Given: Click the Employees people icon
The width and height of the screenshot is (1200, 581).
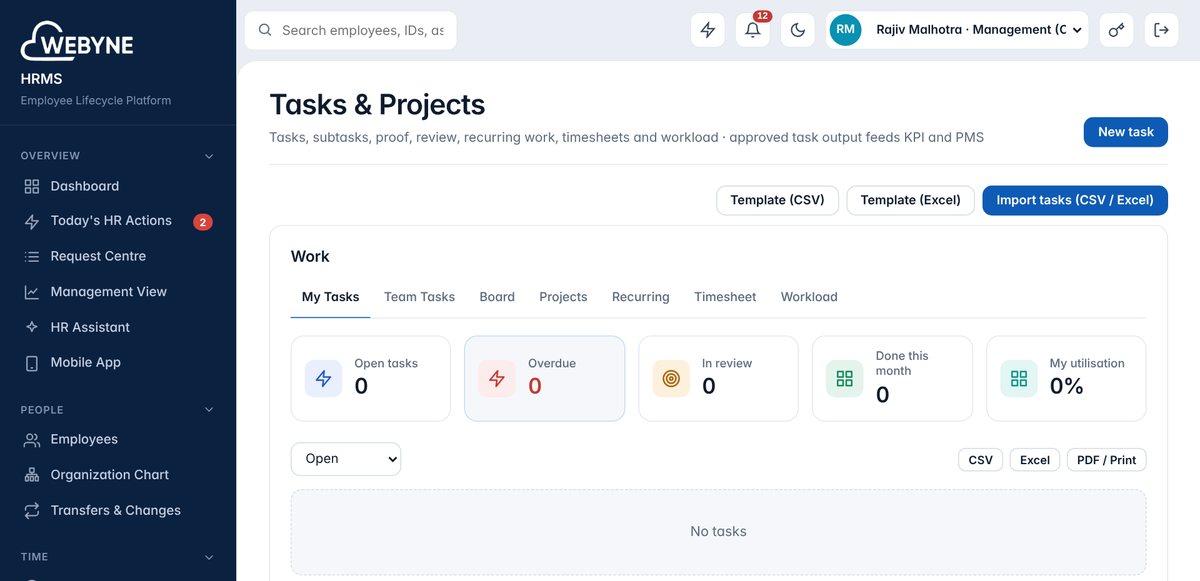Looking at the screenshot, I should [32, 440].
